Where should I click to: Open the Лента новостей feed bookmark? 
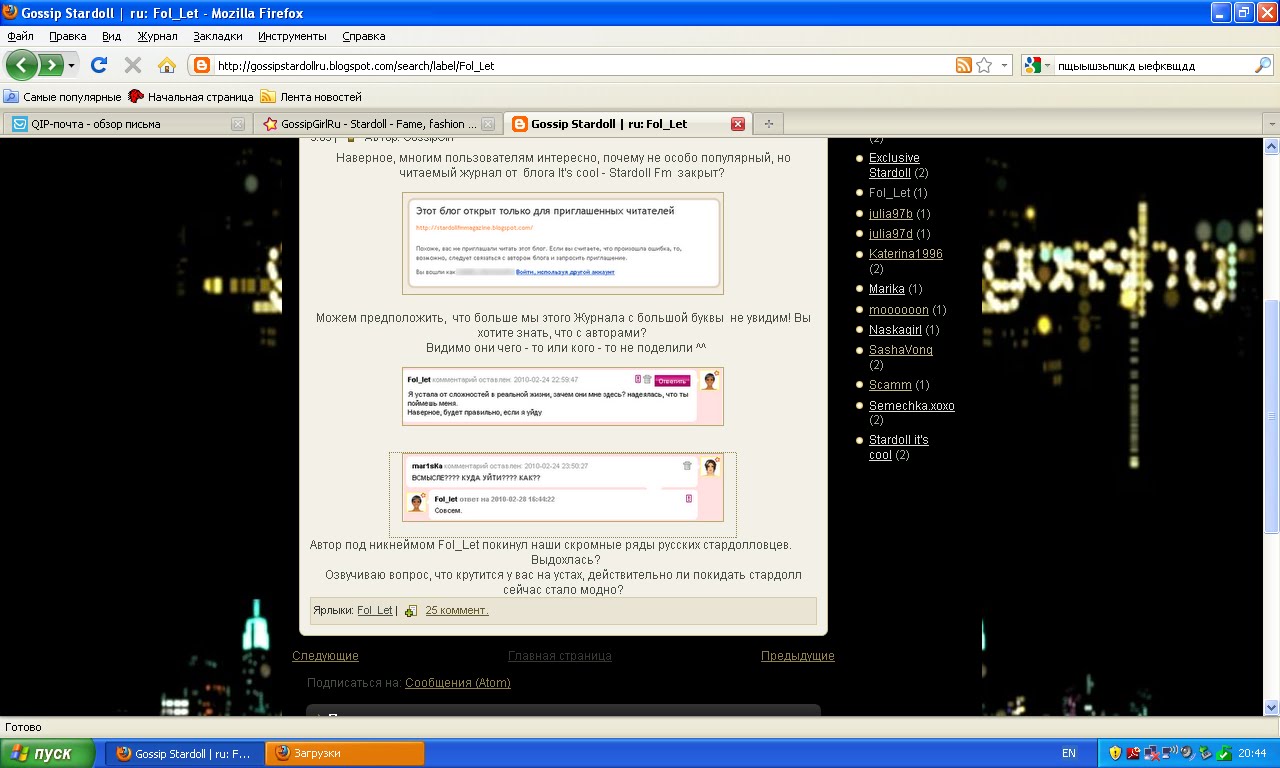click(x=311, y=97)
